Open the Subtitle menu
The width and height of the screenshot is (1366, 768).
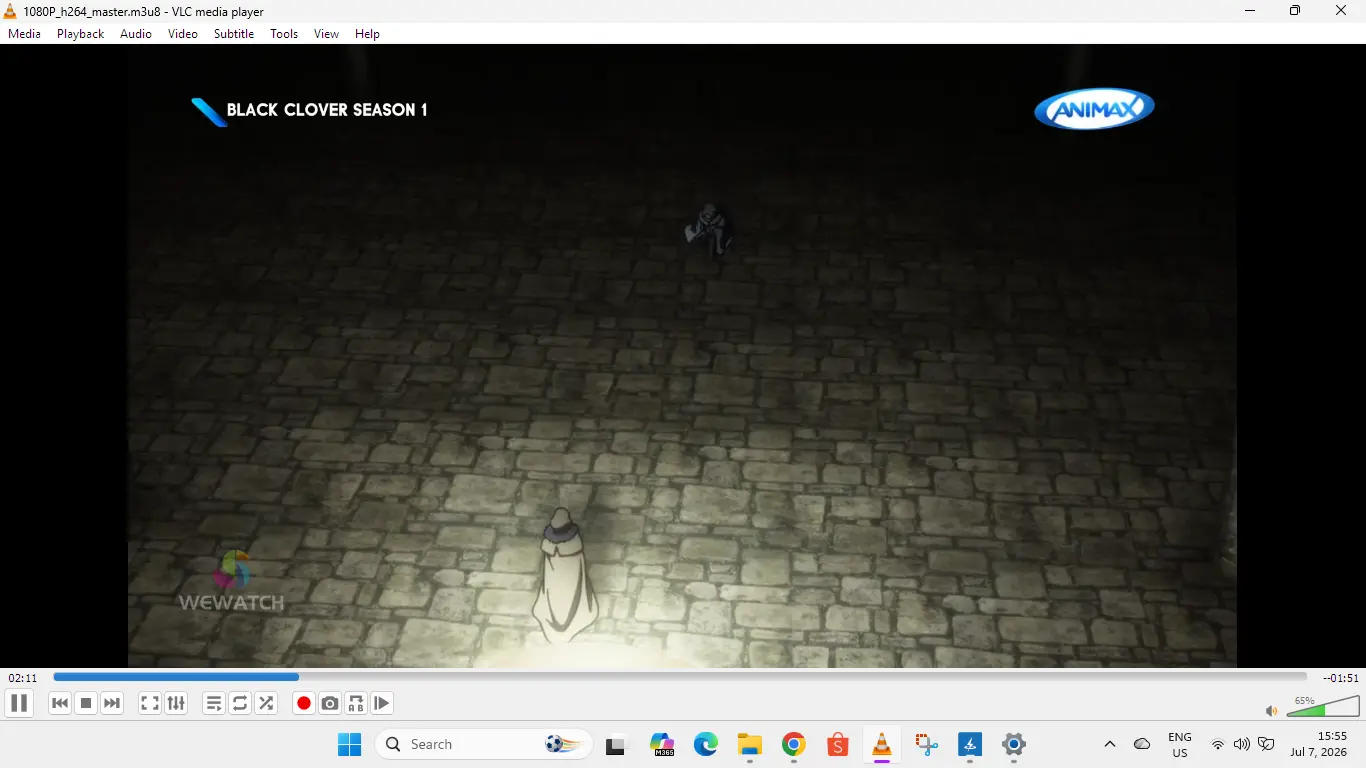coord(234,34)
